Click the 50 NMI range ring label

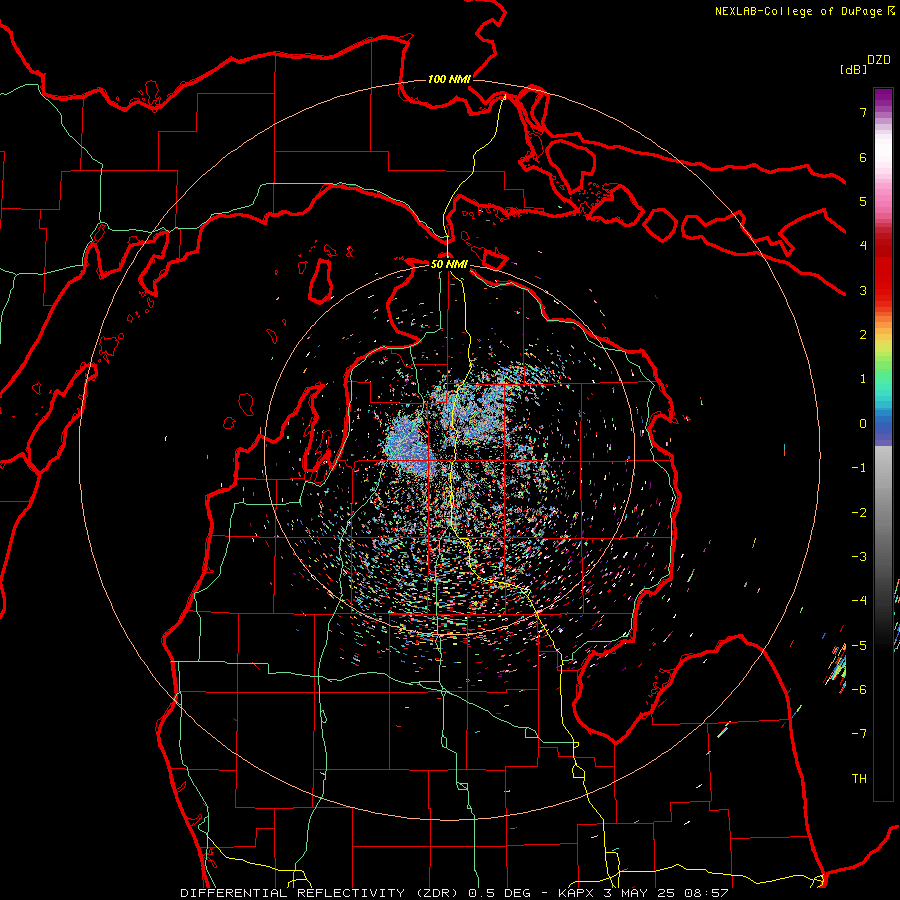click(449, 264)
